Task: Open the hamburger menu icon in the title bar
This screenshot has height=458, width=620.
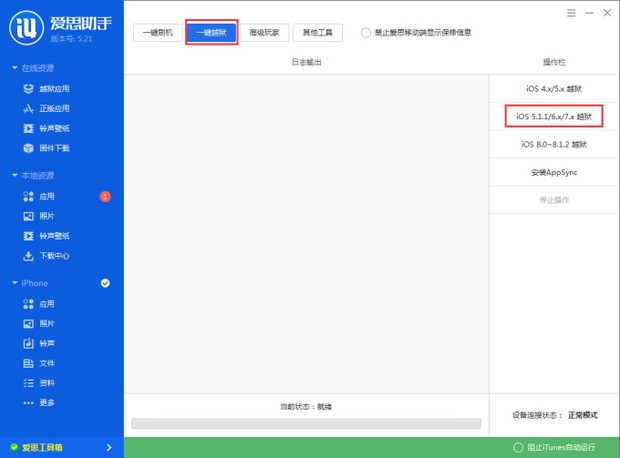Action: (x=571, y=13)
